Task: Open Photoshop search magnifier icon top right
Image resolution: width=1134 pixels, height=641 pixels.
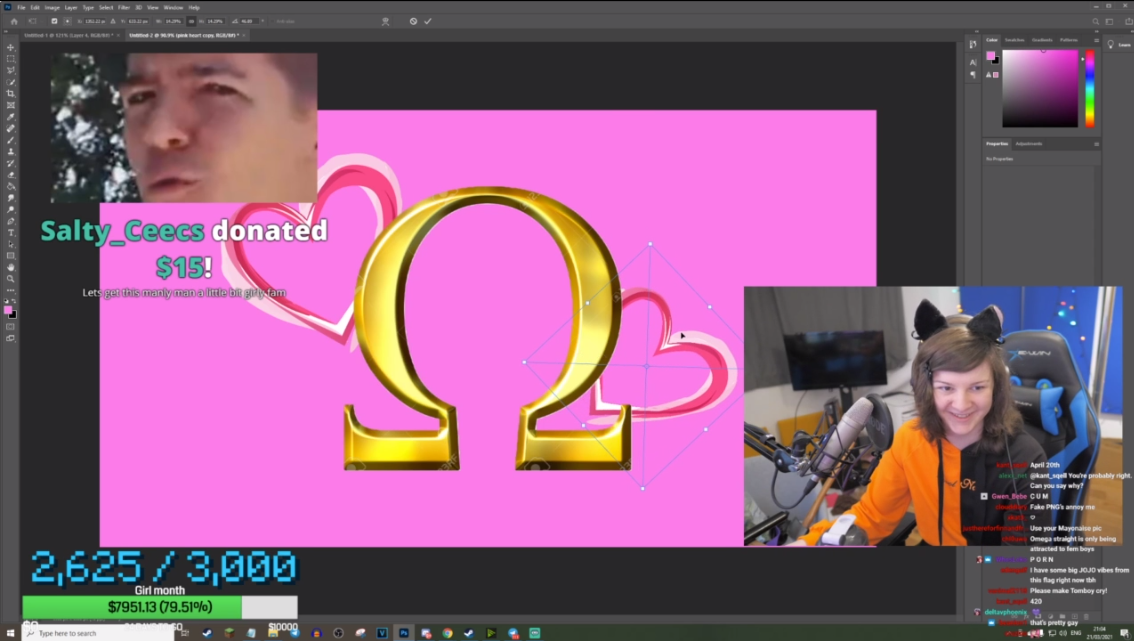Action: click(1096, 22)
